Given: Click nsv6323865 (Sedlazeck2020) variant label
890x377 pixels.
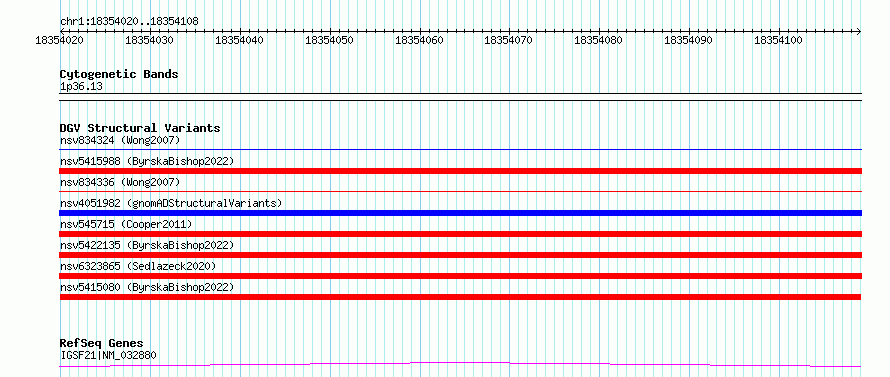Looking at the screenshot, I should pos(138,266).
